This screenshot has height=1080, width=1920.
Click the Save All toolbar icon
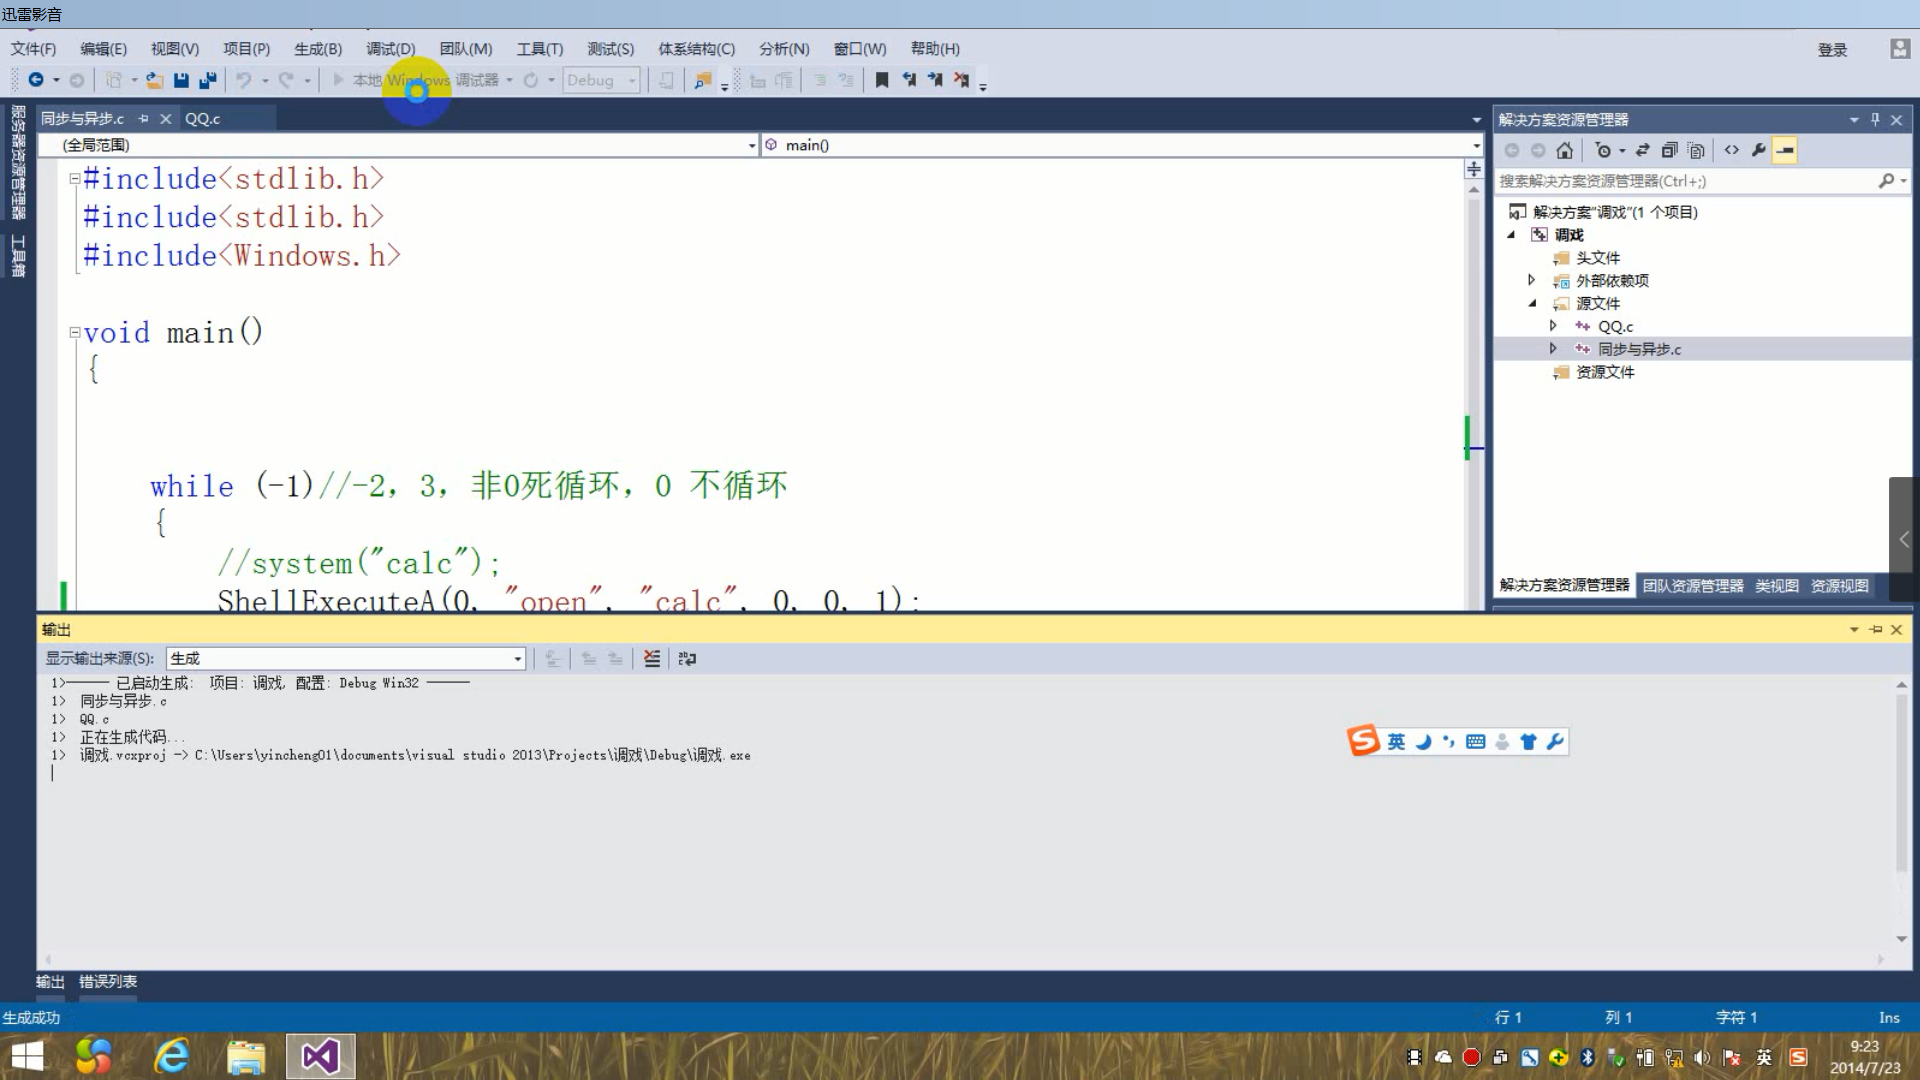(207, 80)
